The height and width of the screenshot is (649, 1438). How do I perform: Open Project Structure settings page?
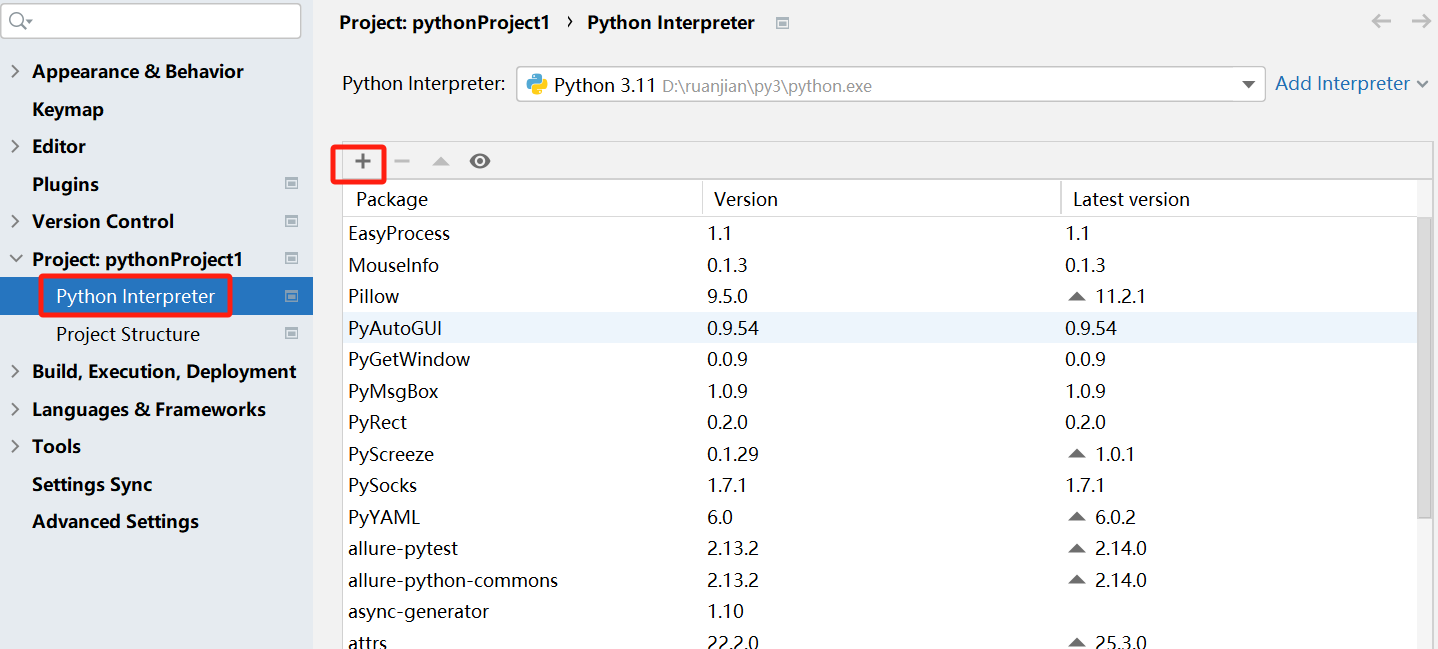128,334
